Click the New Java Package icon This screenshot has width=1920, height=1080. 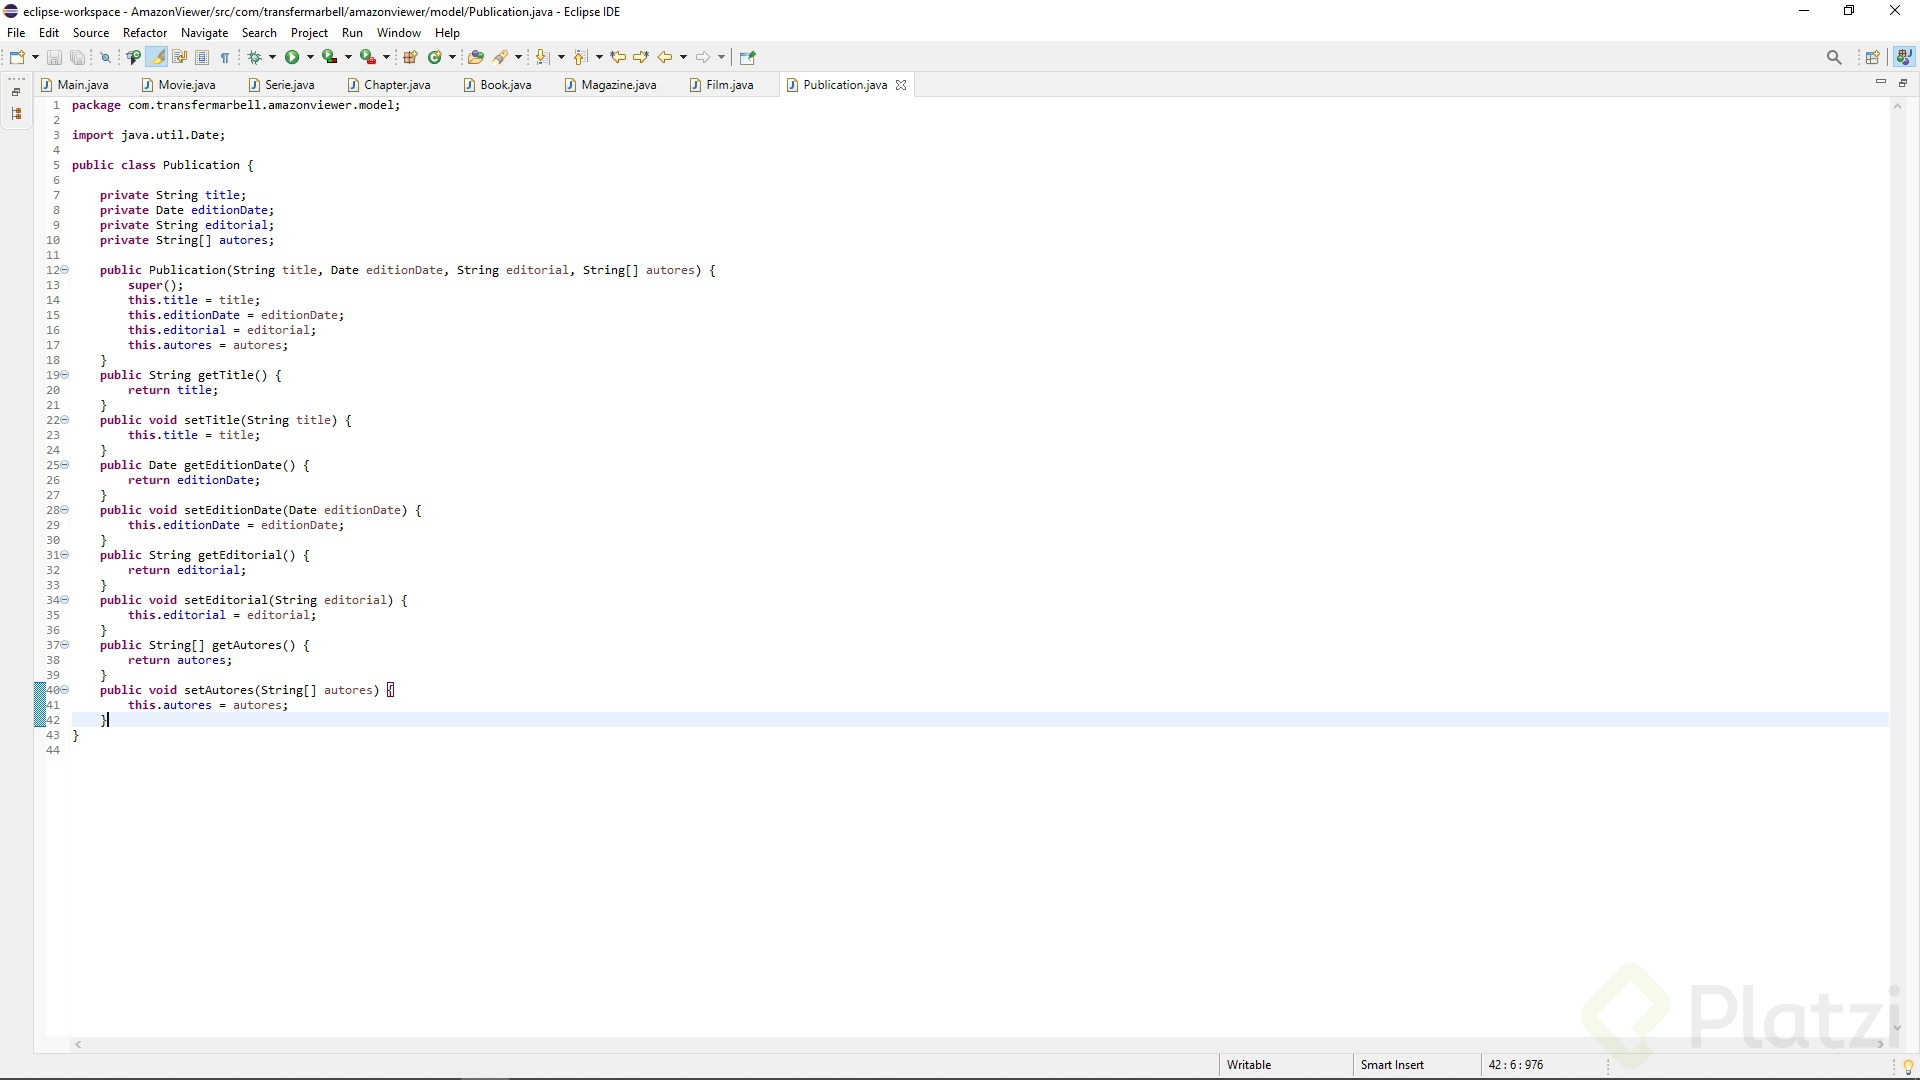[410, 57]
